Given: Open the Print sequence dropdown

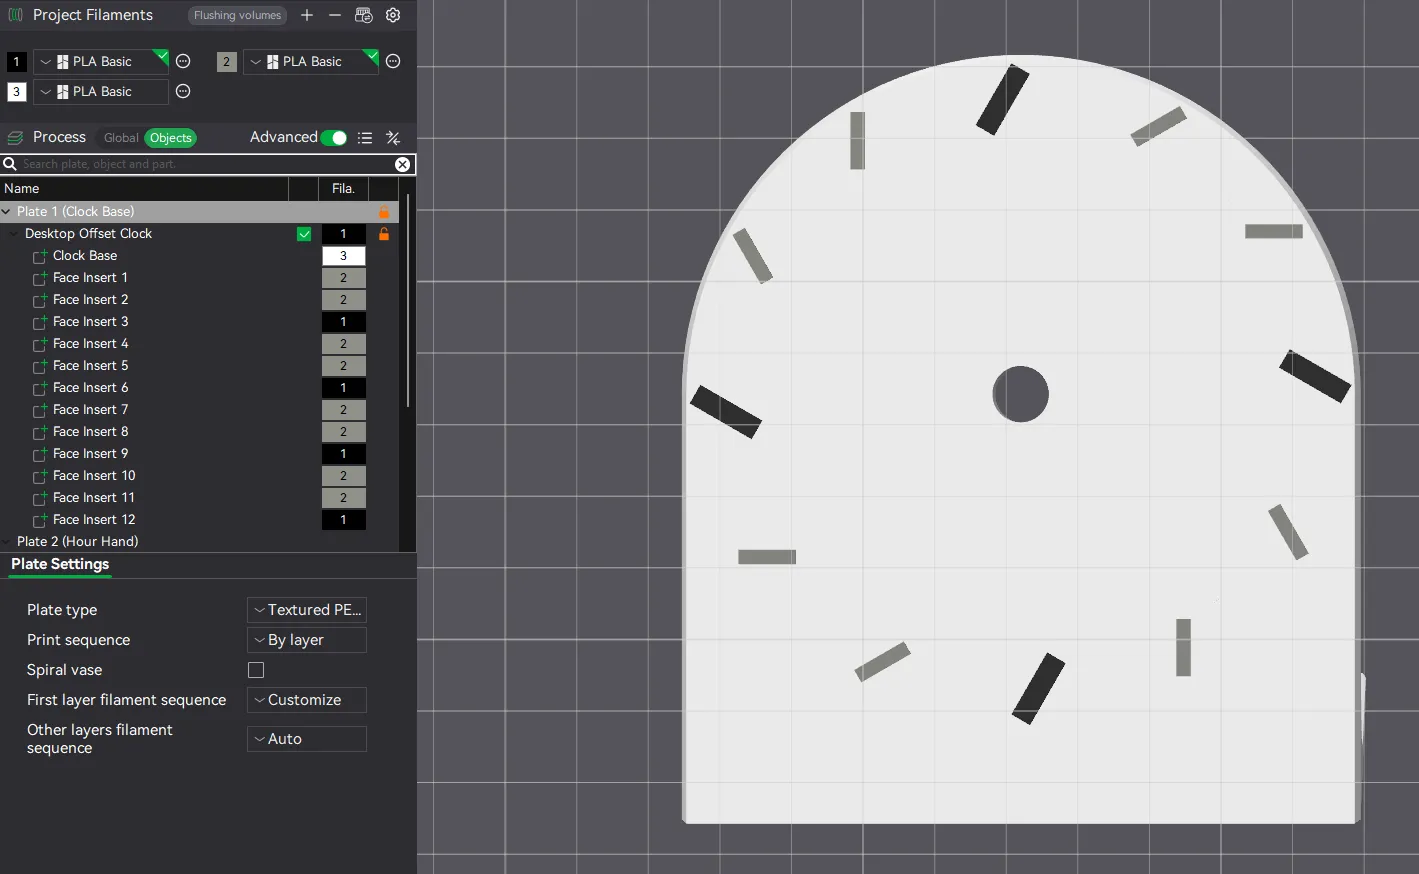Looking at the screenshot, I should [x=307, y=640].
